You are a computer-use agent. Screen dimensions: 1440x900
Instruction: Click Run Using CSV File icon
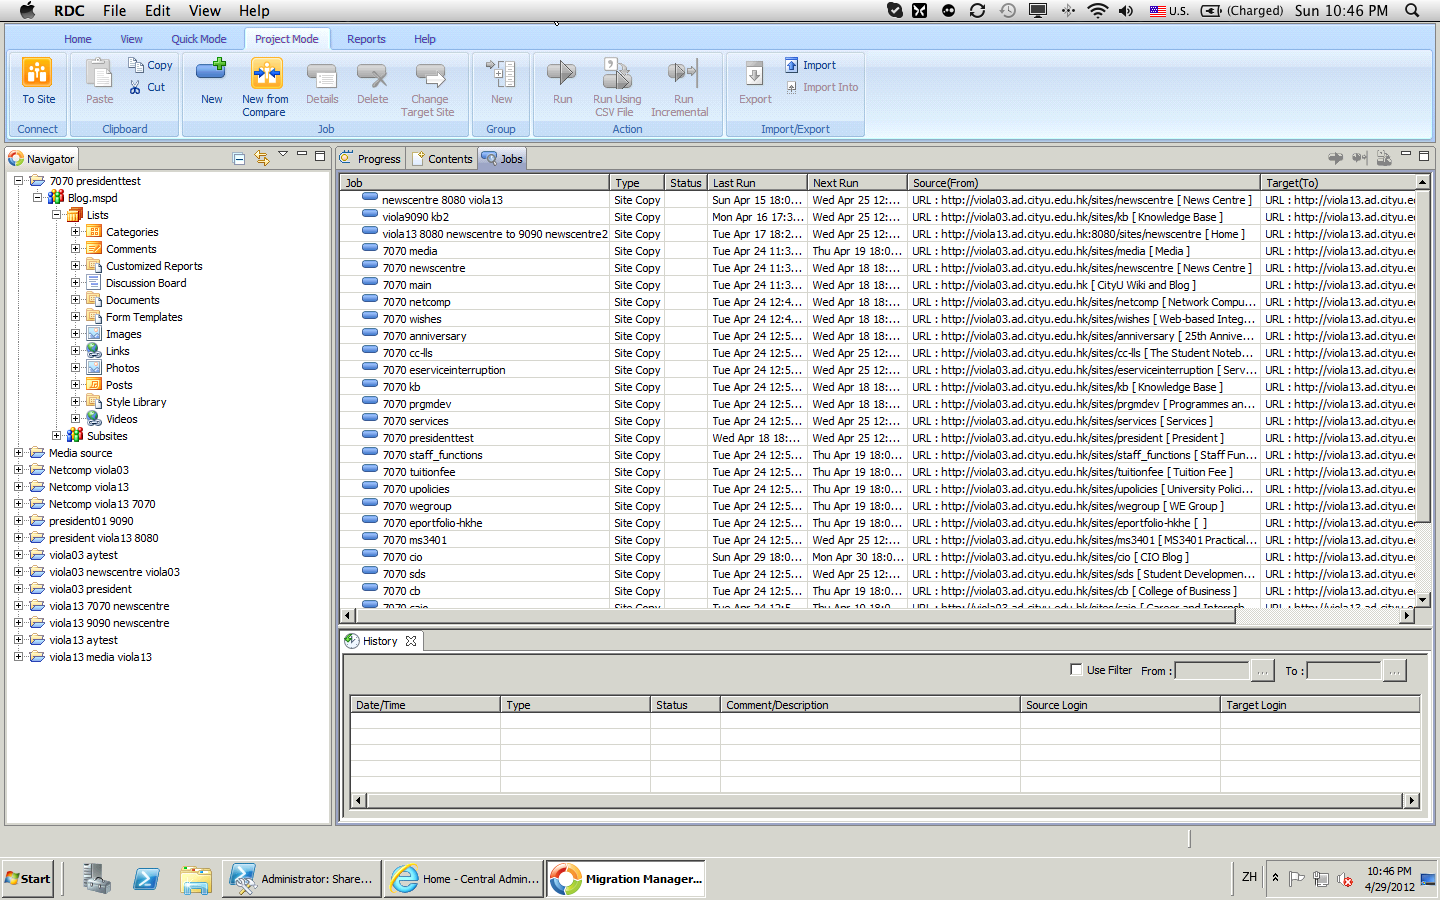[617, 73]
